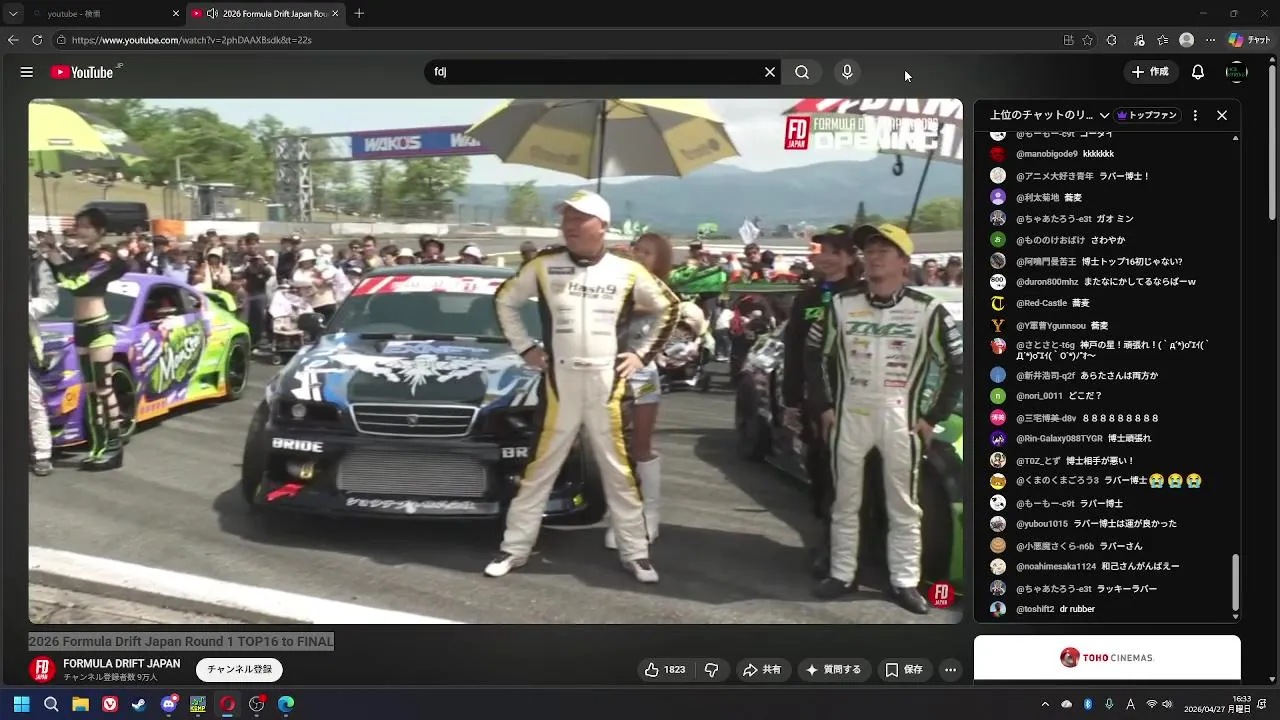This screenshot has height=720, width=1280.
Task: Open chat options three-dot menu
Action: [1195, 115]
